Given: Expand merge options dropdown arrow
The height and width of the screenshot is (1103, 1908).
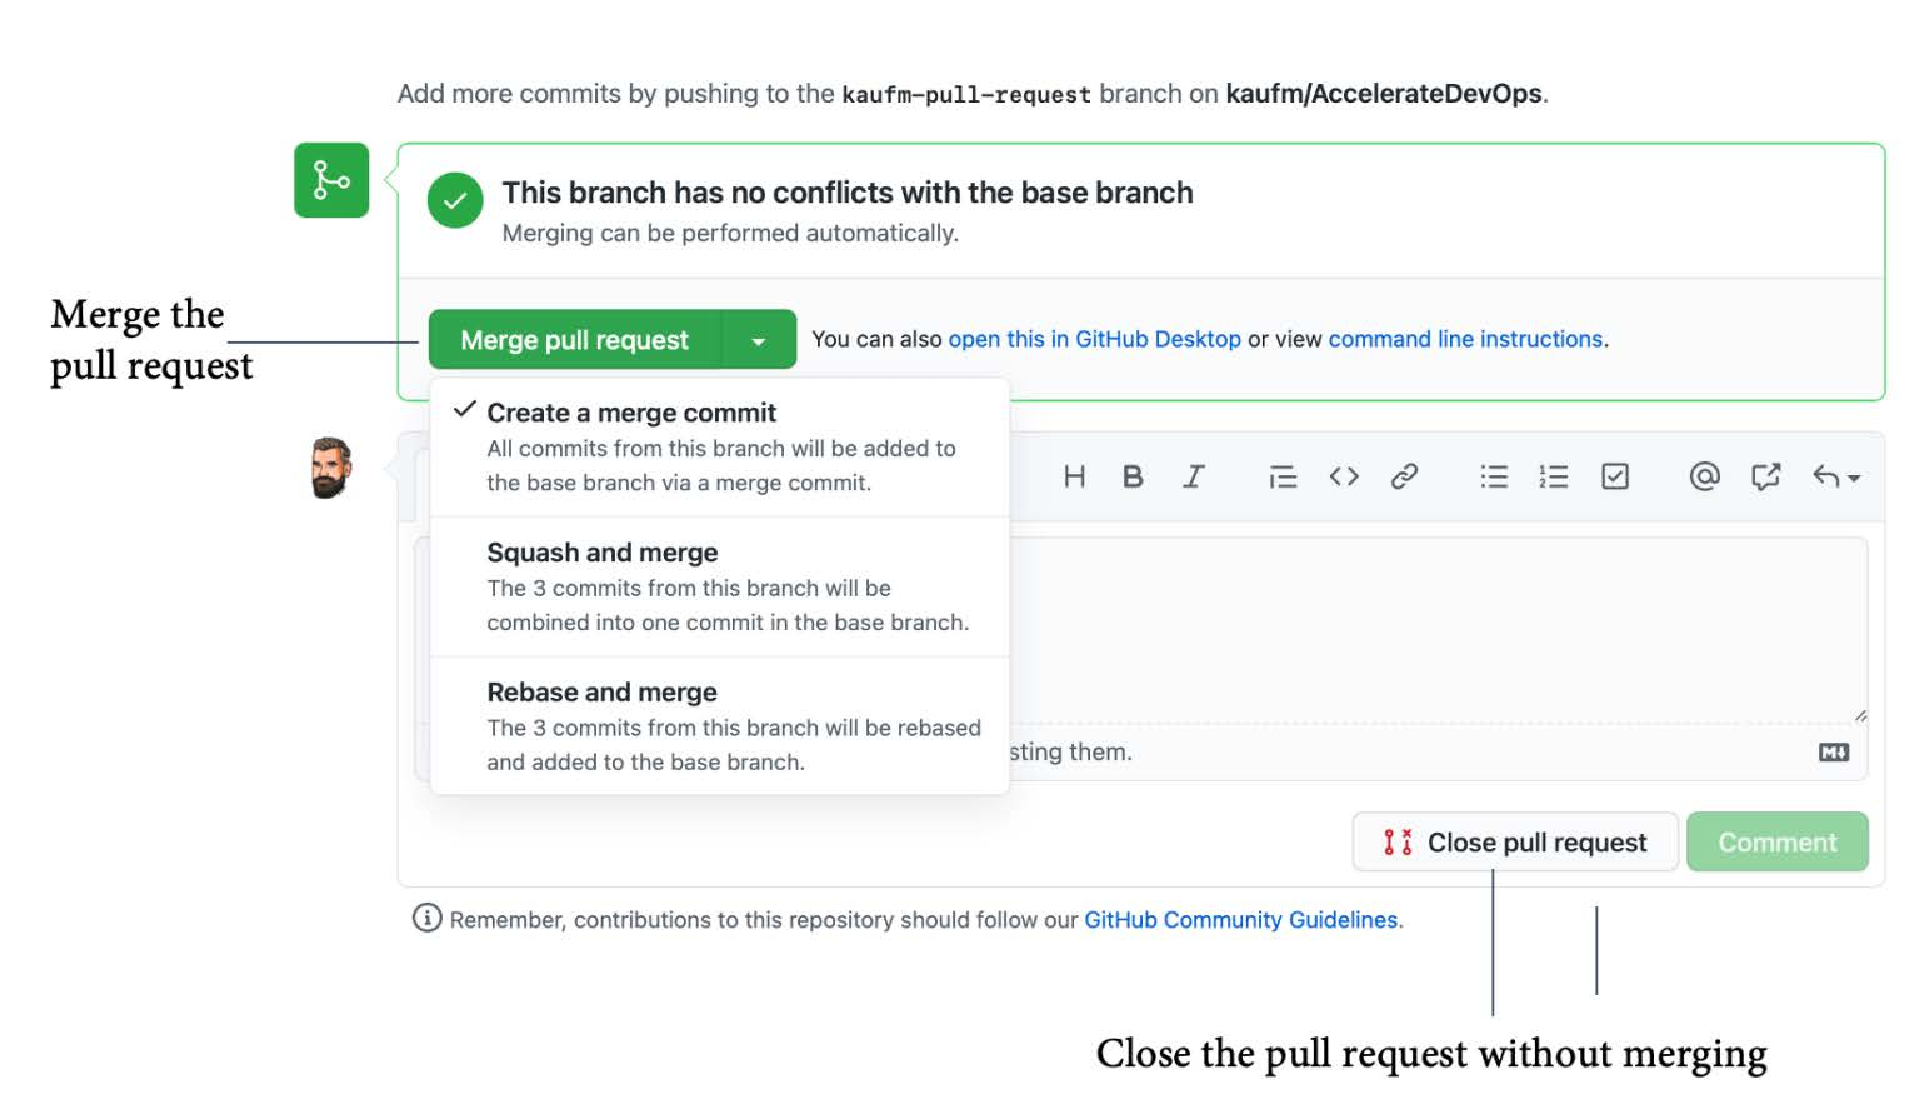Looking at the screenshot, I should (758, 340).
